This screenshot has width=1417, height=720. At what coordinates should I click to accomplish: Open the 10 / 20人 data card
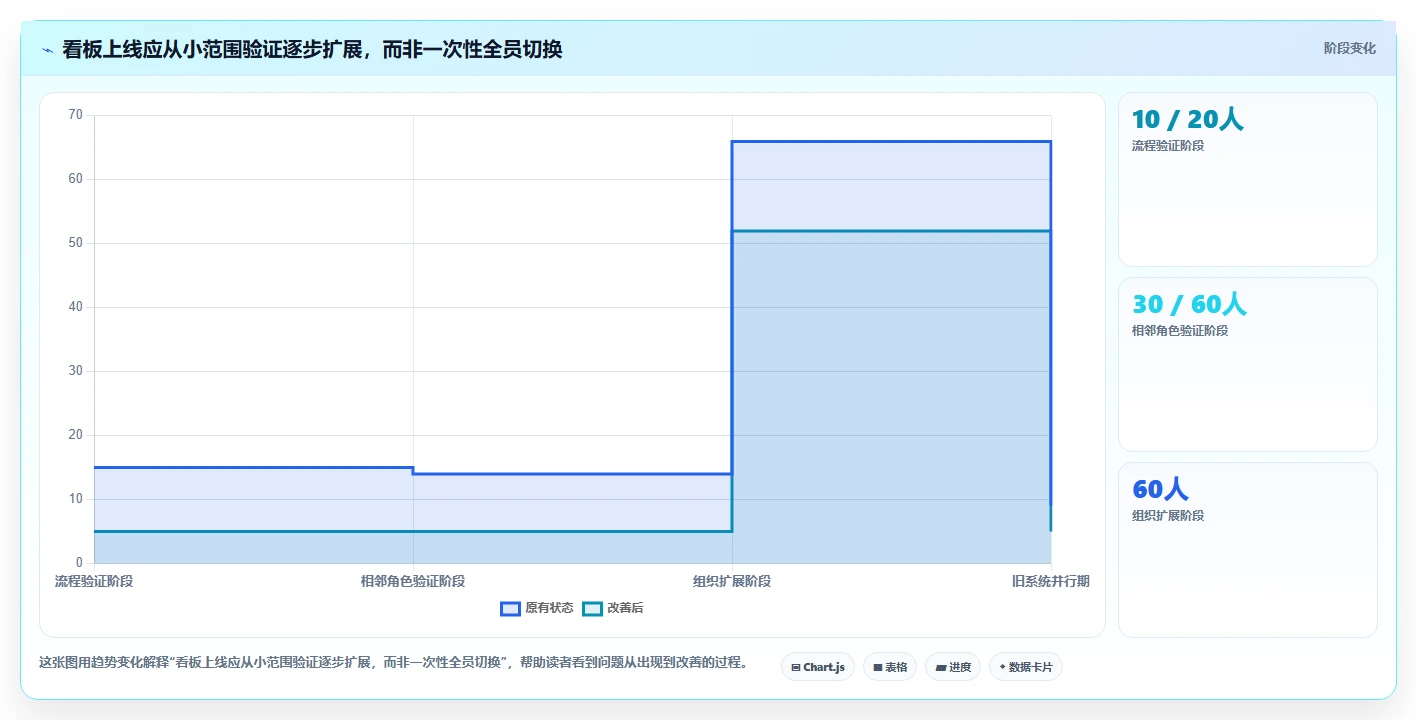click(x=1247, y=179)
